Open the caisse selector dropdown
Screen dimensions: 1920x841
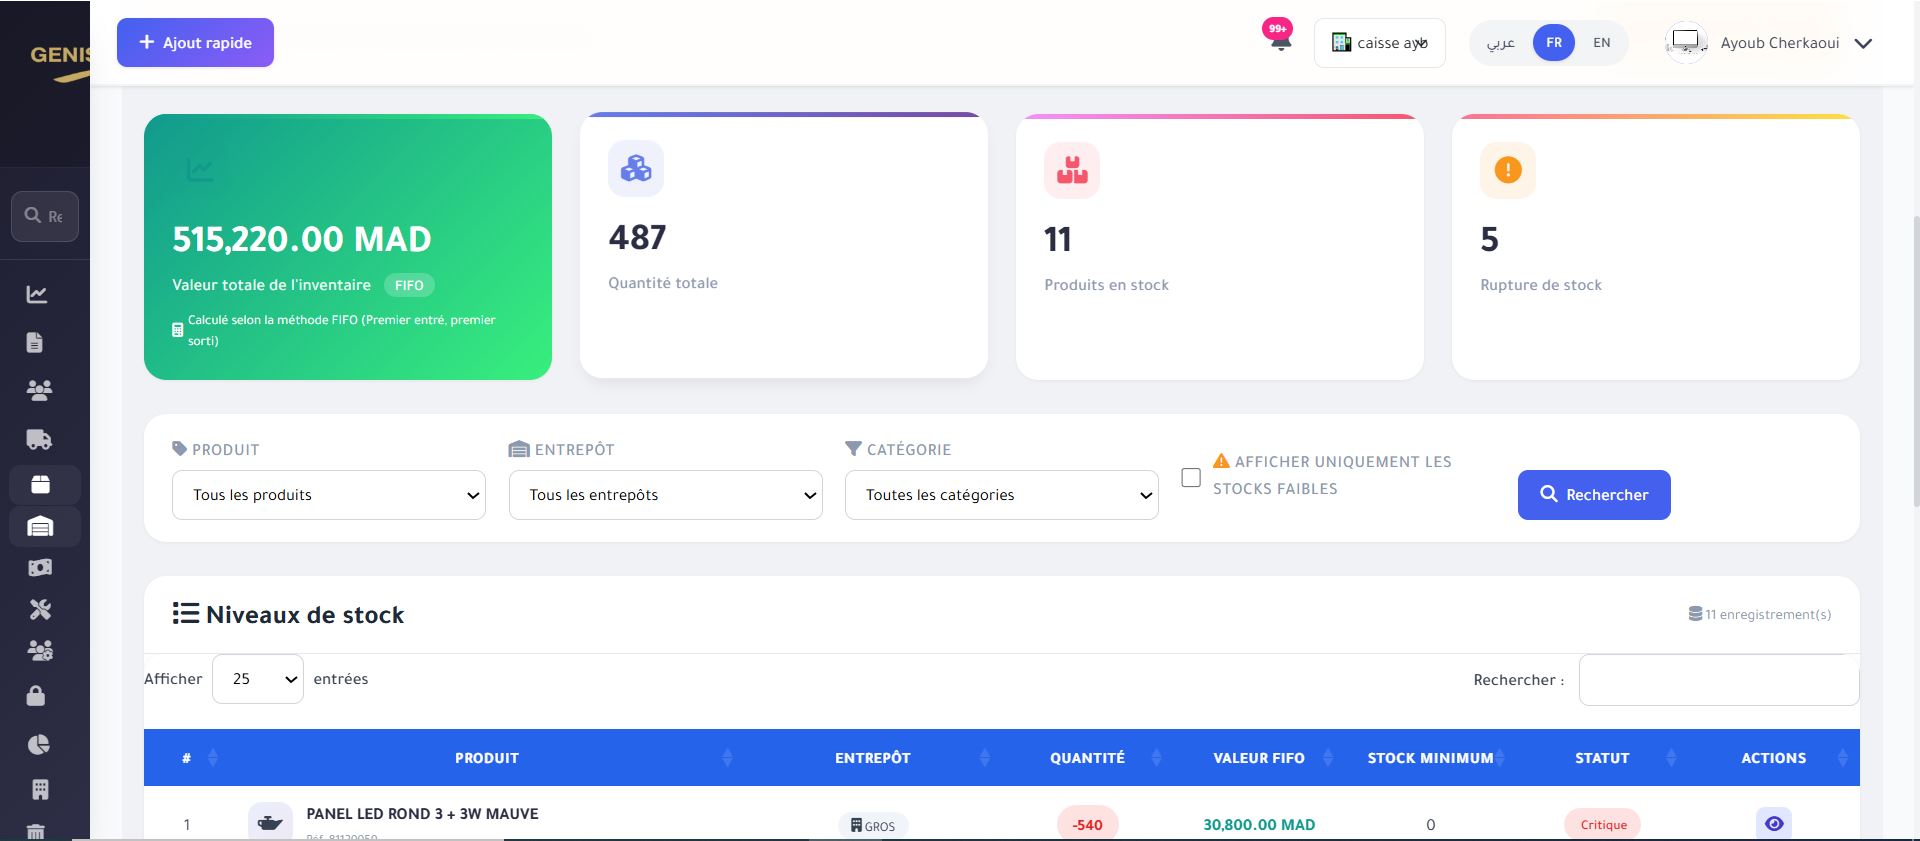[x=1380, y=43]
